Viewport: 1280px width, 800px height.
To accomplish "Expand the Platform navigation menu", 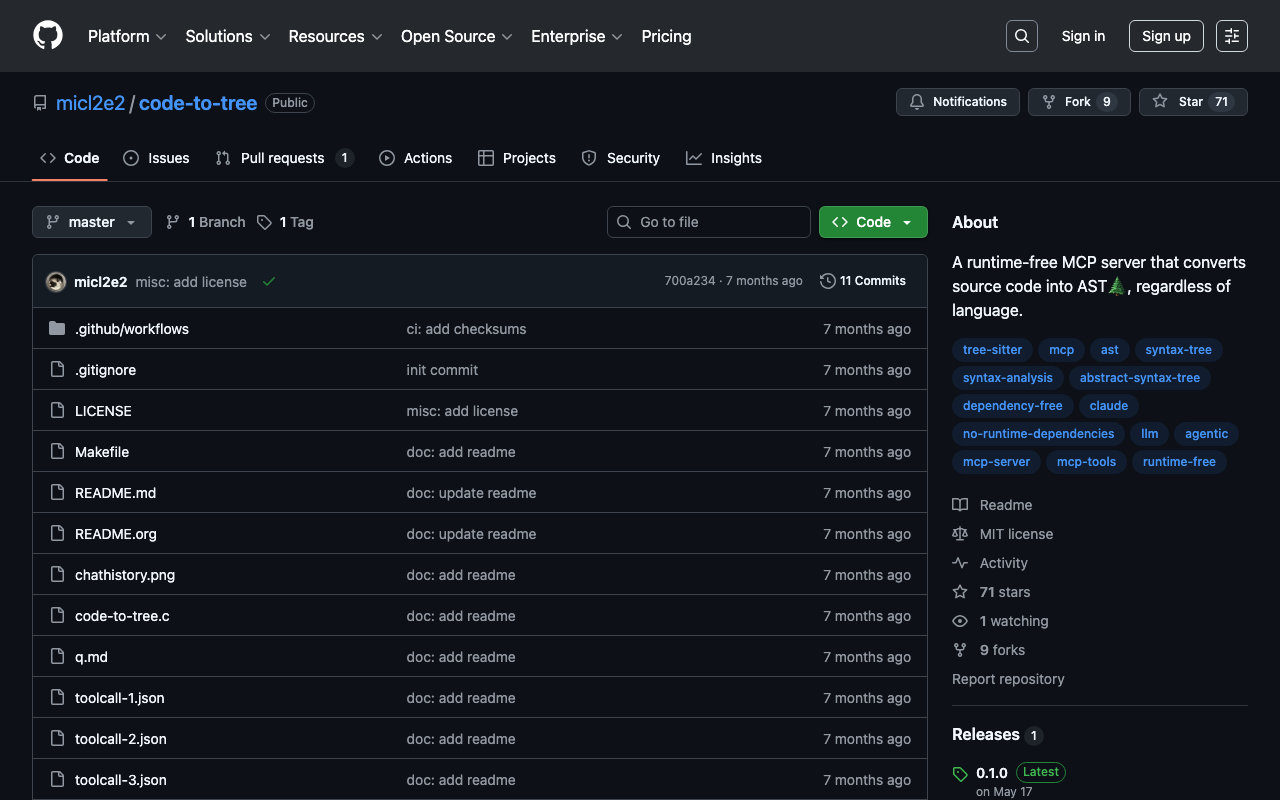I will [x=127, y=36].
